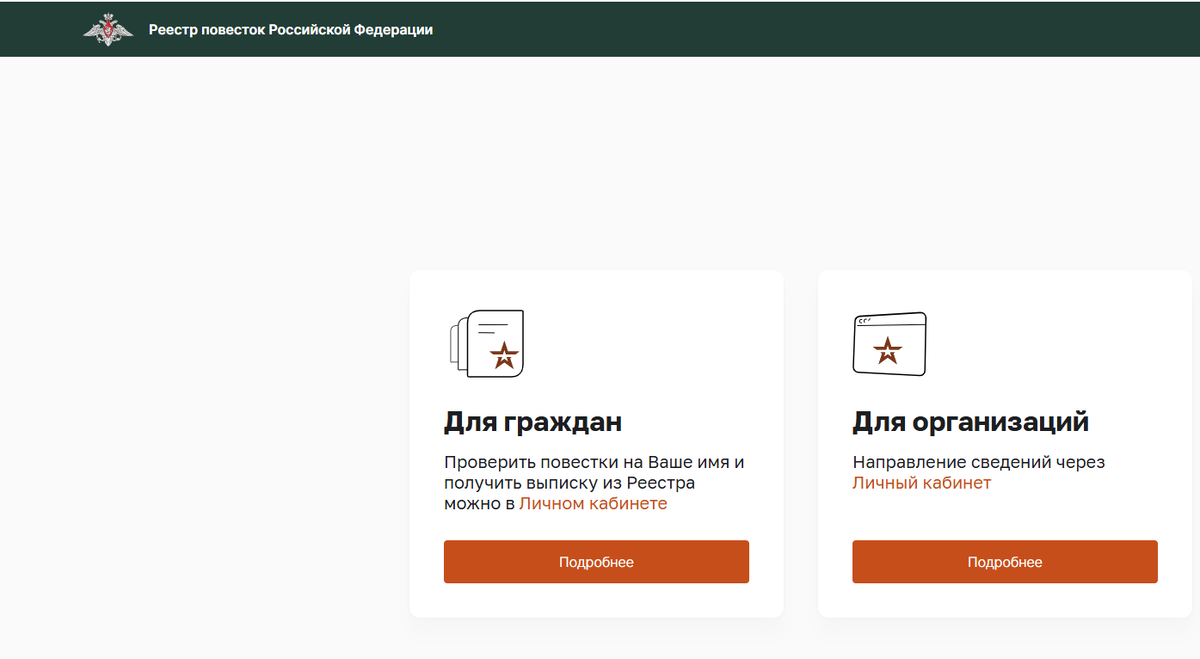Click the summons document icon for citizens
Image resolution: width=1200 pixels, height=659 pixels.
[485, 343]
